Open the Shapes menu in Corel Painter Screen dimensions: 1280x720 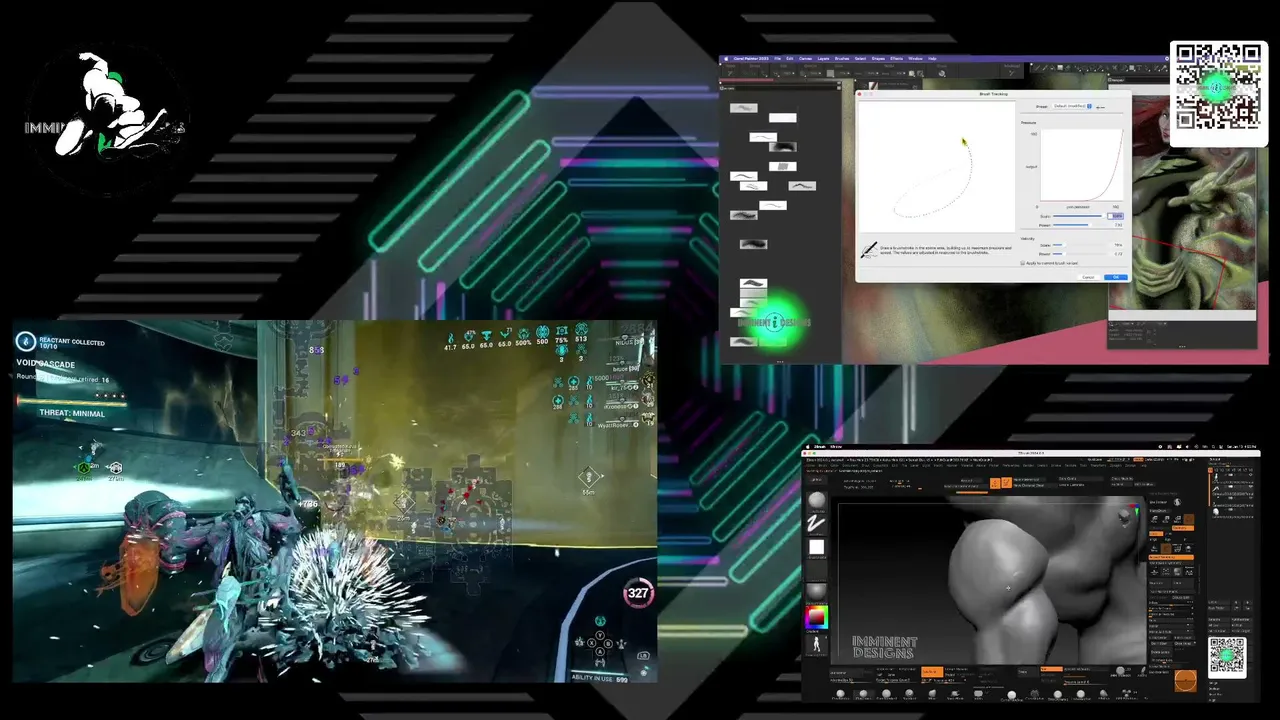(x=878, y=59)
